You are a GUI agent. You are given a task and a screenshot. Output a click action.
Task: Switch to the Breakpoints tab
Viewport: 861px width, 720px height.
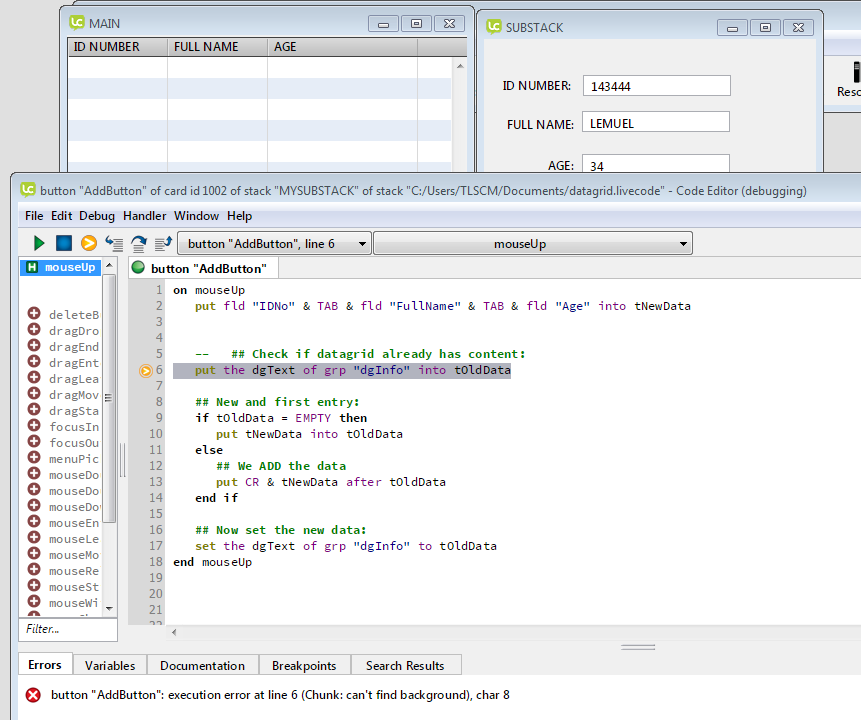point(304,665)
